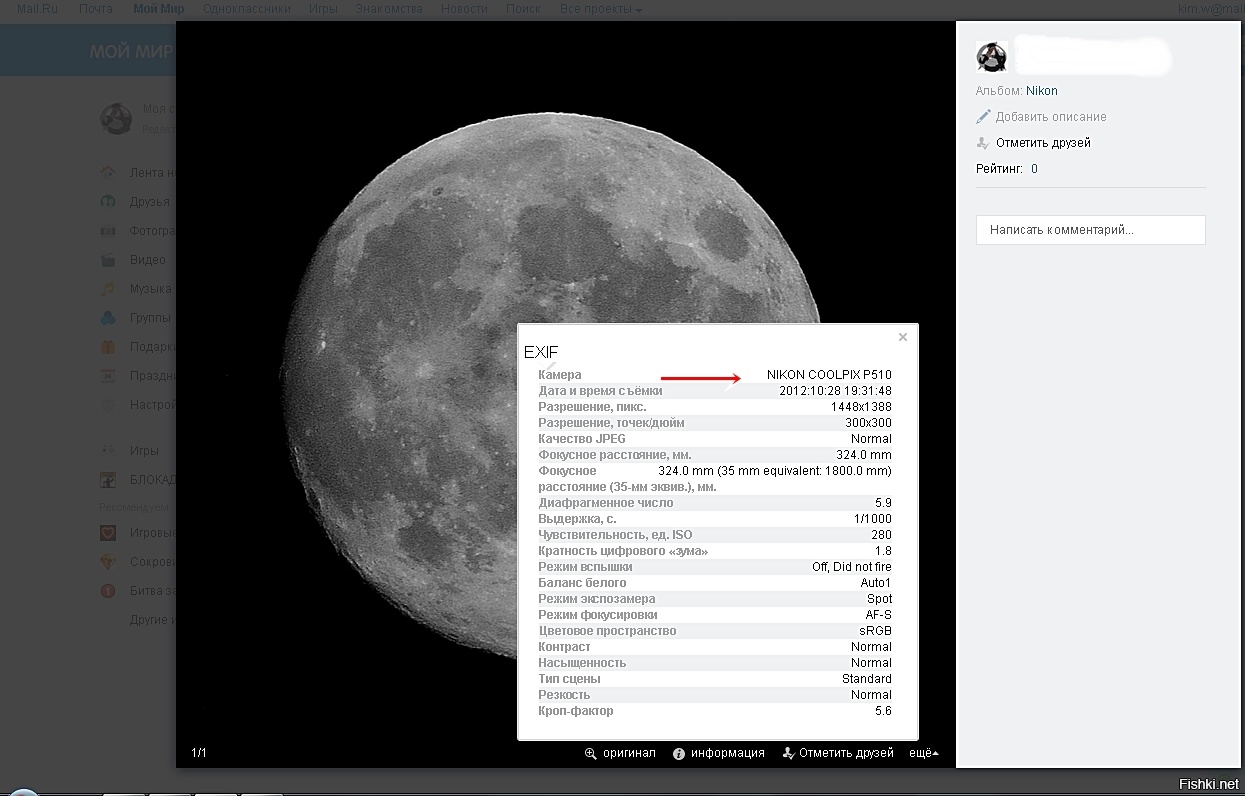
Task: Open Знакомства in top navigation
Action: [x=389, y=9]
